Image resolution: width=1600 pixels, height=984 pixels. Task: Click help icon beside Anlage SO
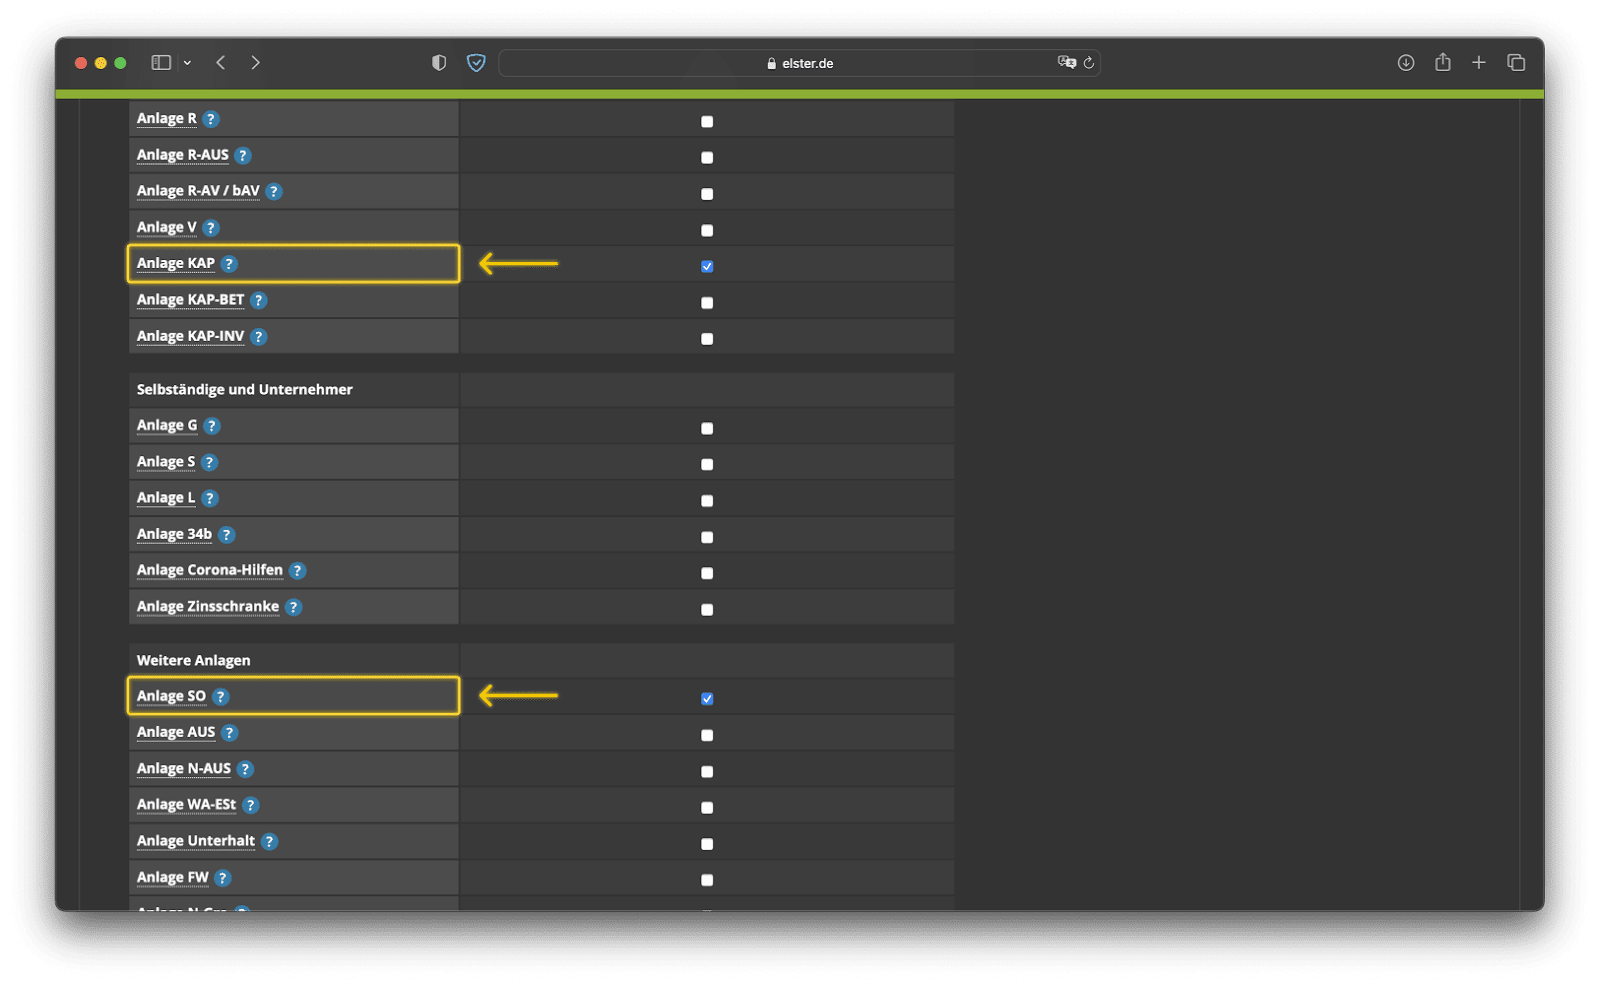[221, 697]
